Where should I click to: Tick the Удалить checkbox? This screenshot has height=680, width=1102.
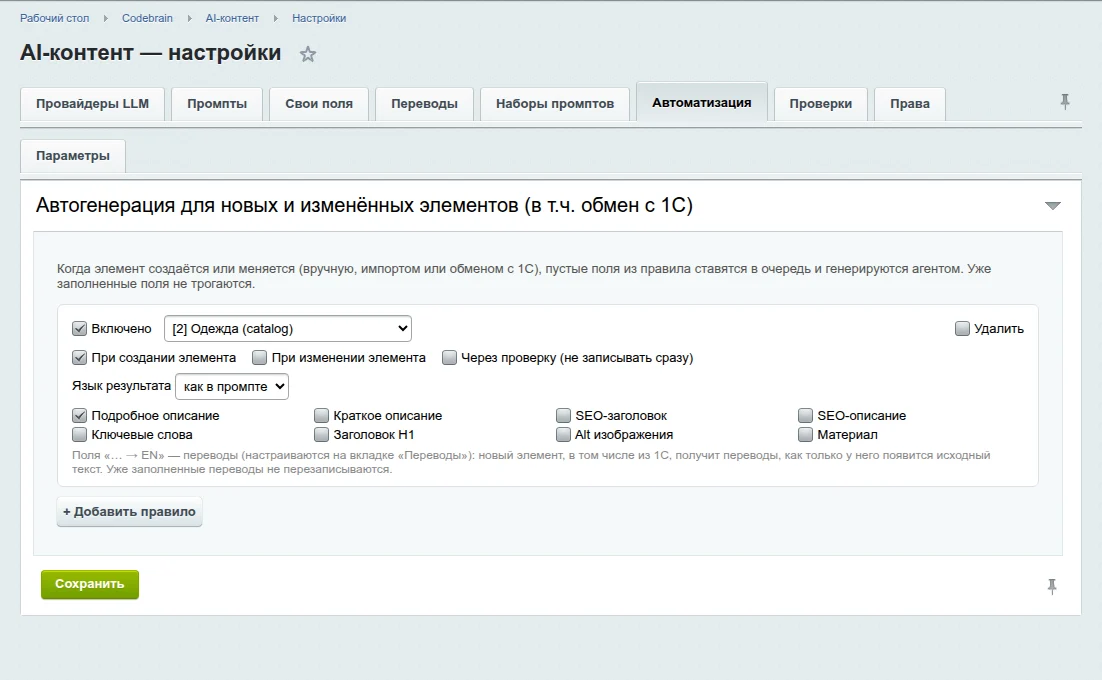pyautogui.click(x=962, y=328)
